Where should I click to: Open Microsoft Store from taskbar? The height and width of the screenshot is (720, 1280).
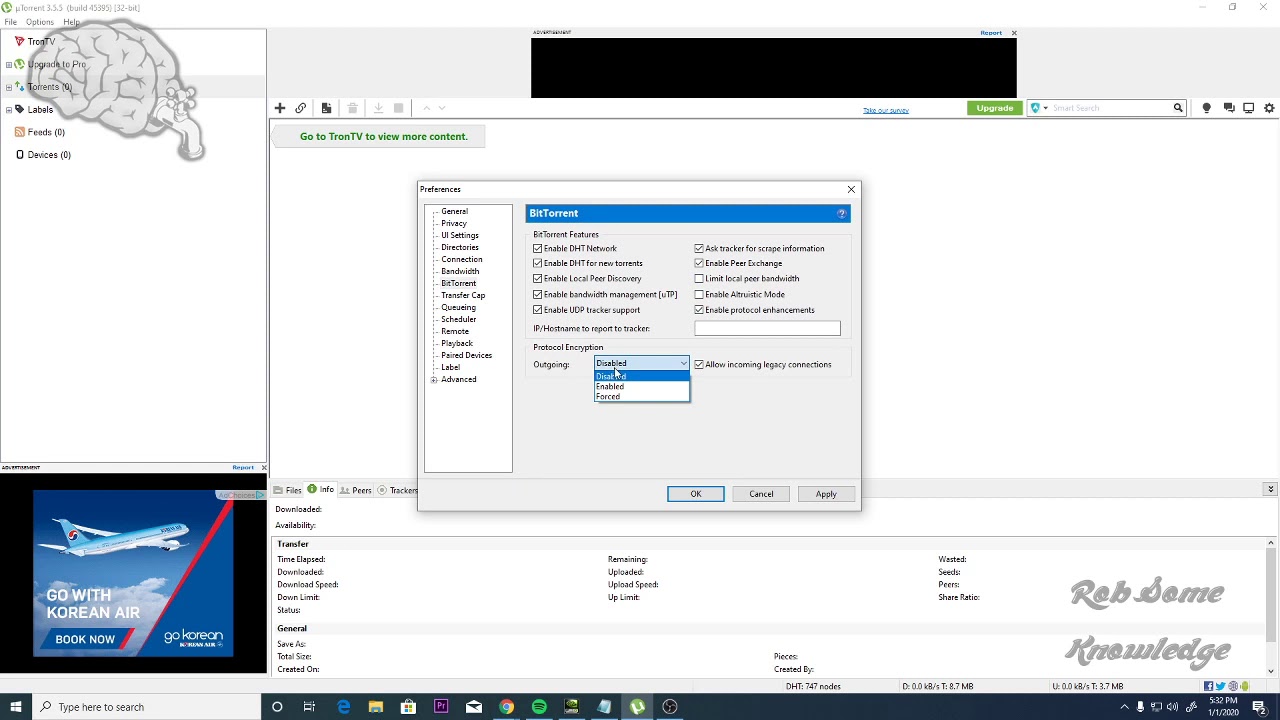pyautogui.click(x=408, y=707)
